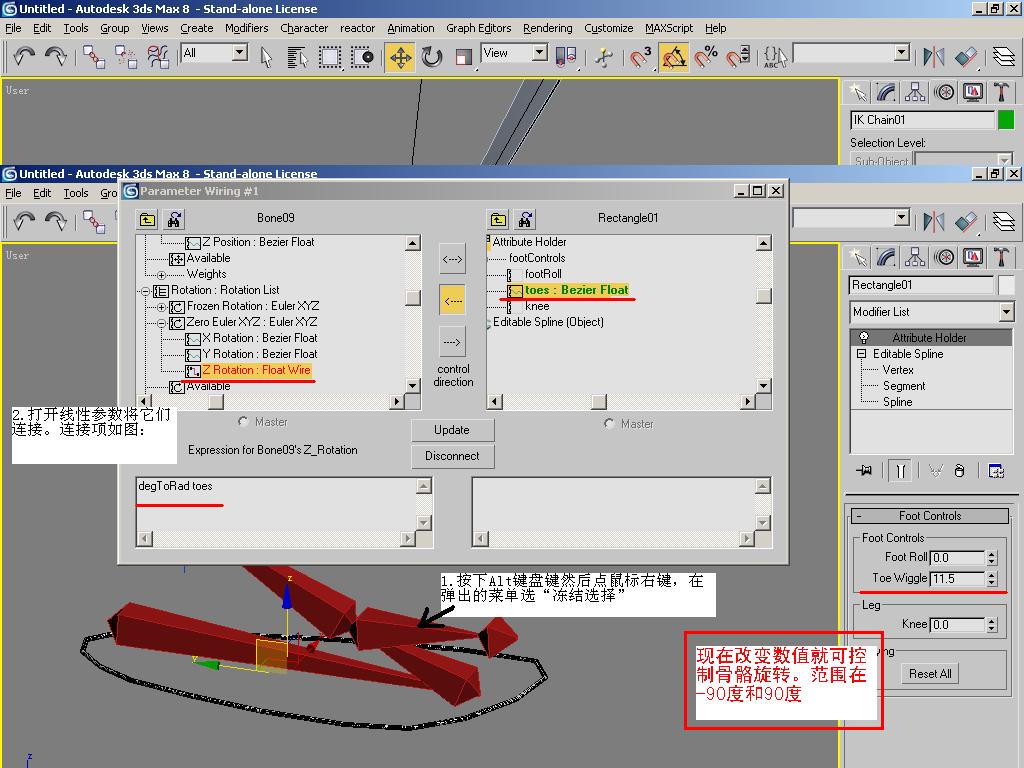Click Rectangle01 object color swatch
The image size is (1024, 768).
[1006, 285]
